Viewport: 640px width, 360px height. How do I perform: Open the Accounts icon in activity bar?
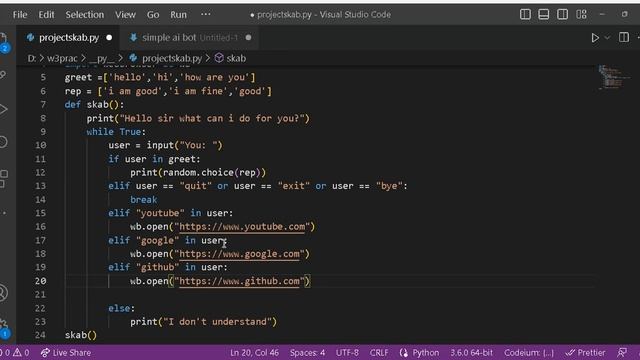click(x=3, y=293)
